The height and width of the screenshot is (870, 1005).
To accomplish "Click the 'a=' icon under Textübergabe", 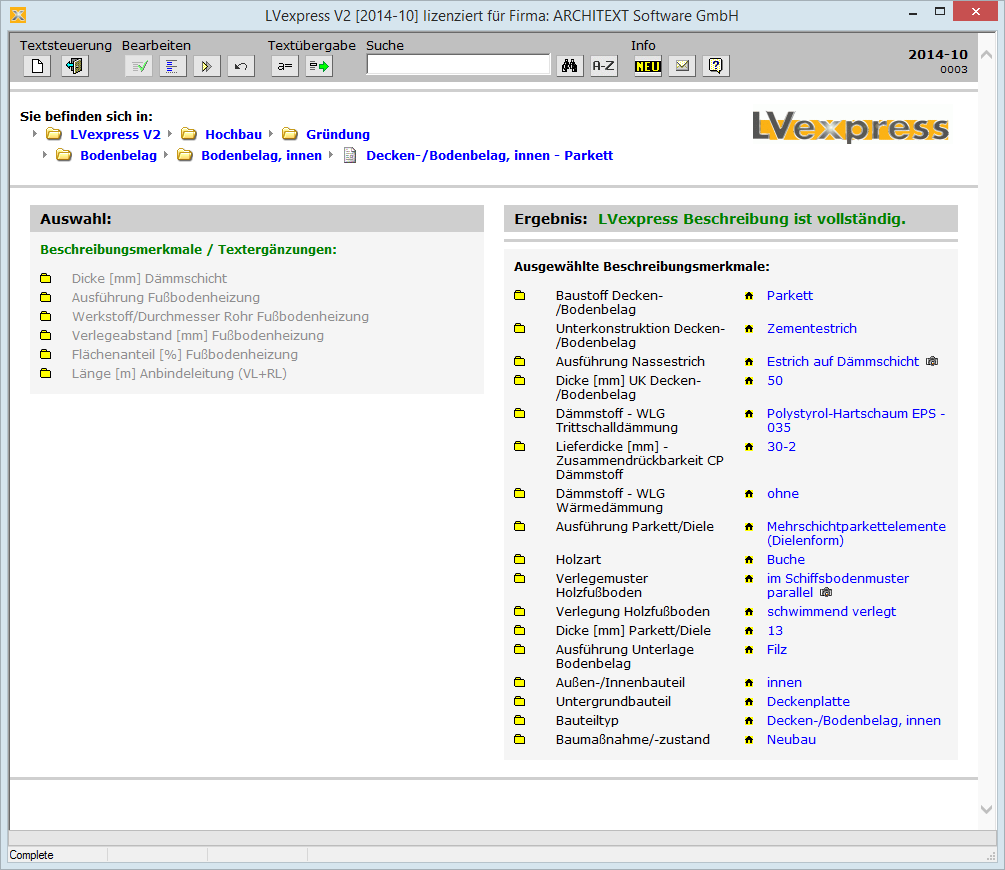I will coord(285,66).
